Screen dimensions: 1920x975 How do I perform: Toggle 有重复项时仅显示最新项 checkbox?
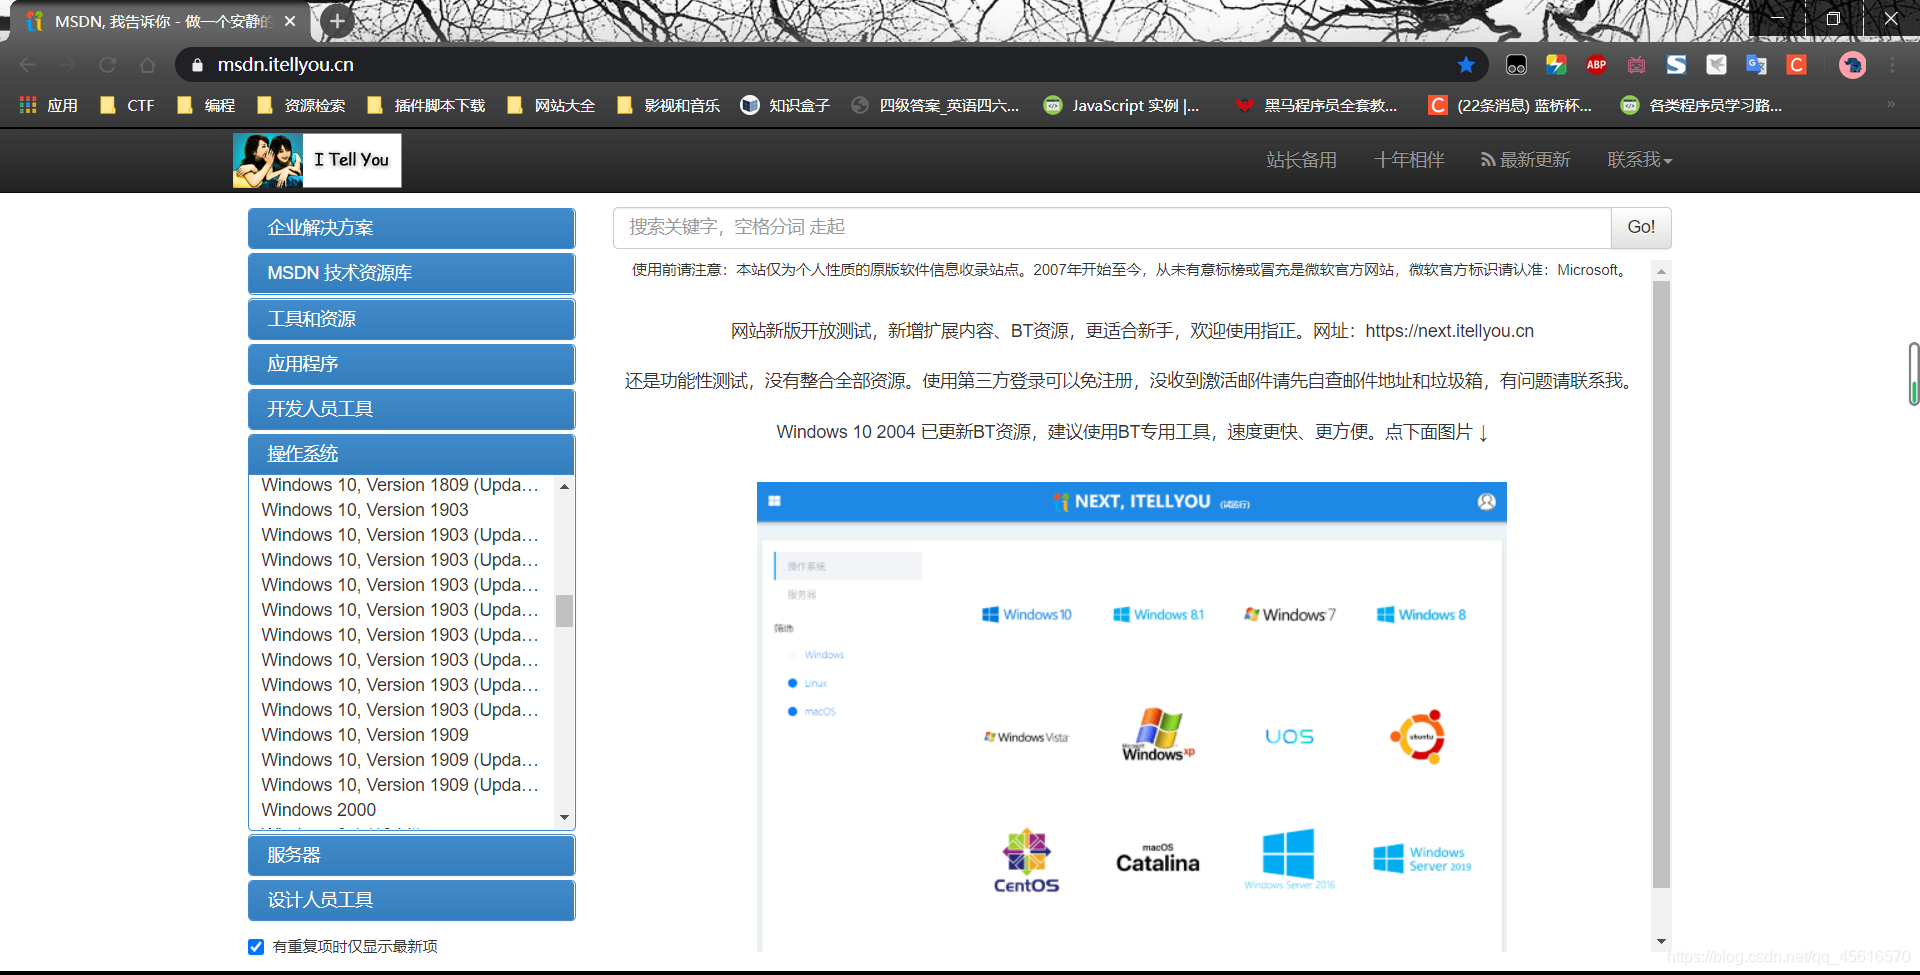coord(256,947)
